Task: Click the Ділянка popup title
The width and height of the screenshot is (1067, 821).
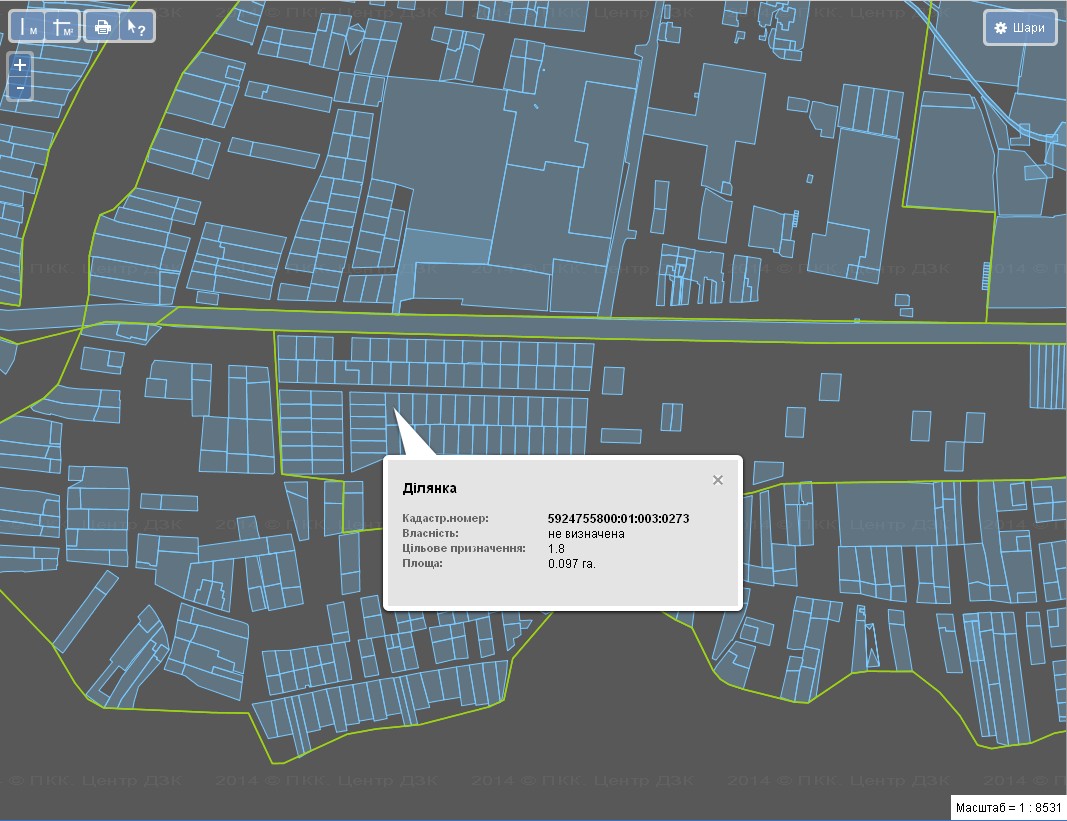Action: click(429, 488)
